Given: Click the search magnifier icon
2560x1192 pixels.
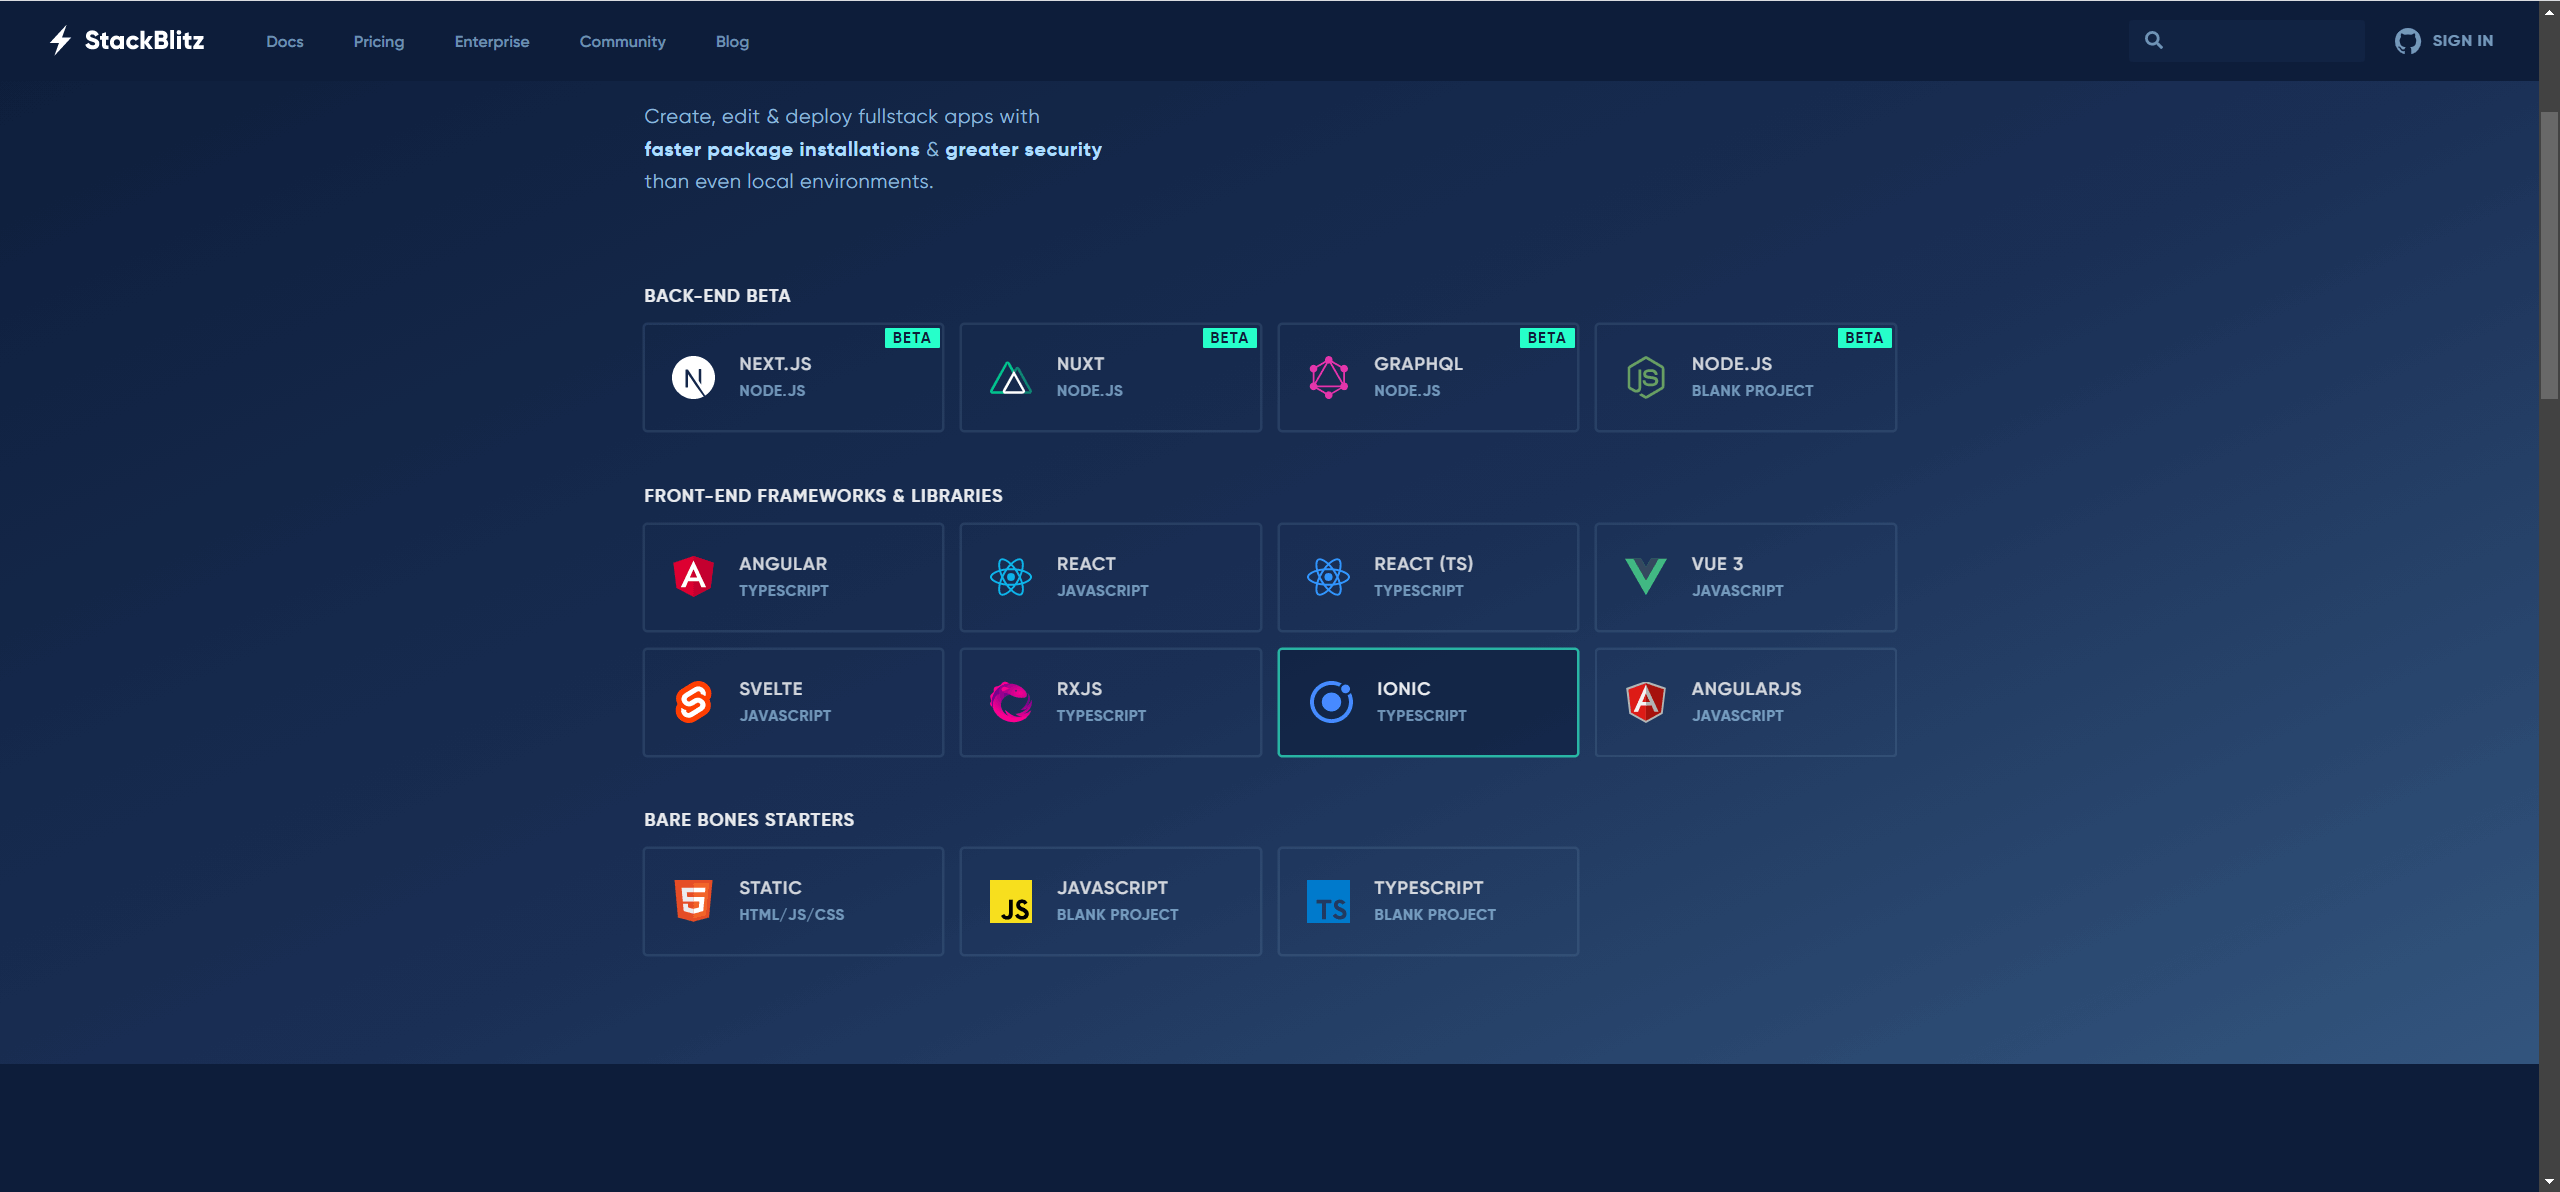Looking at the screenshot, I should click(2153, 40).
